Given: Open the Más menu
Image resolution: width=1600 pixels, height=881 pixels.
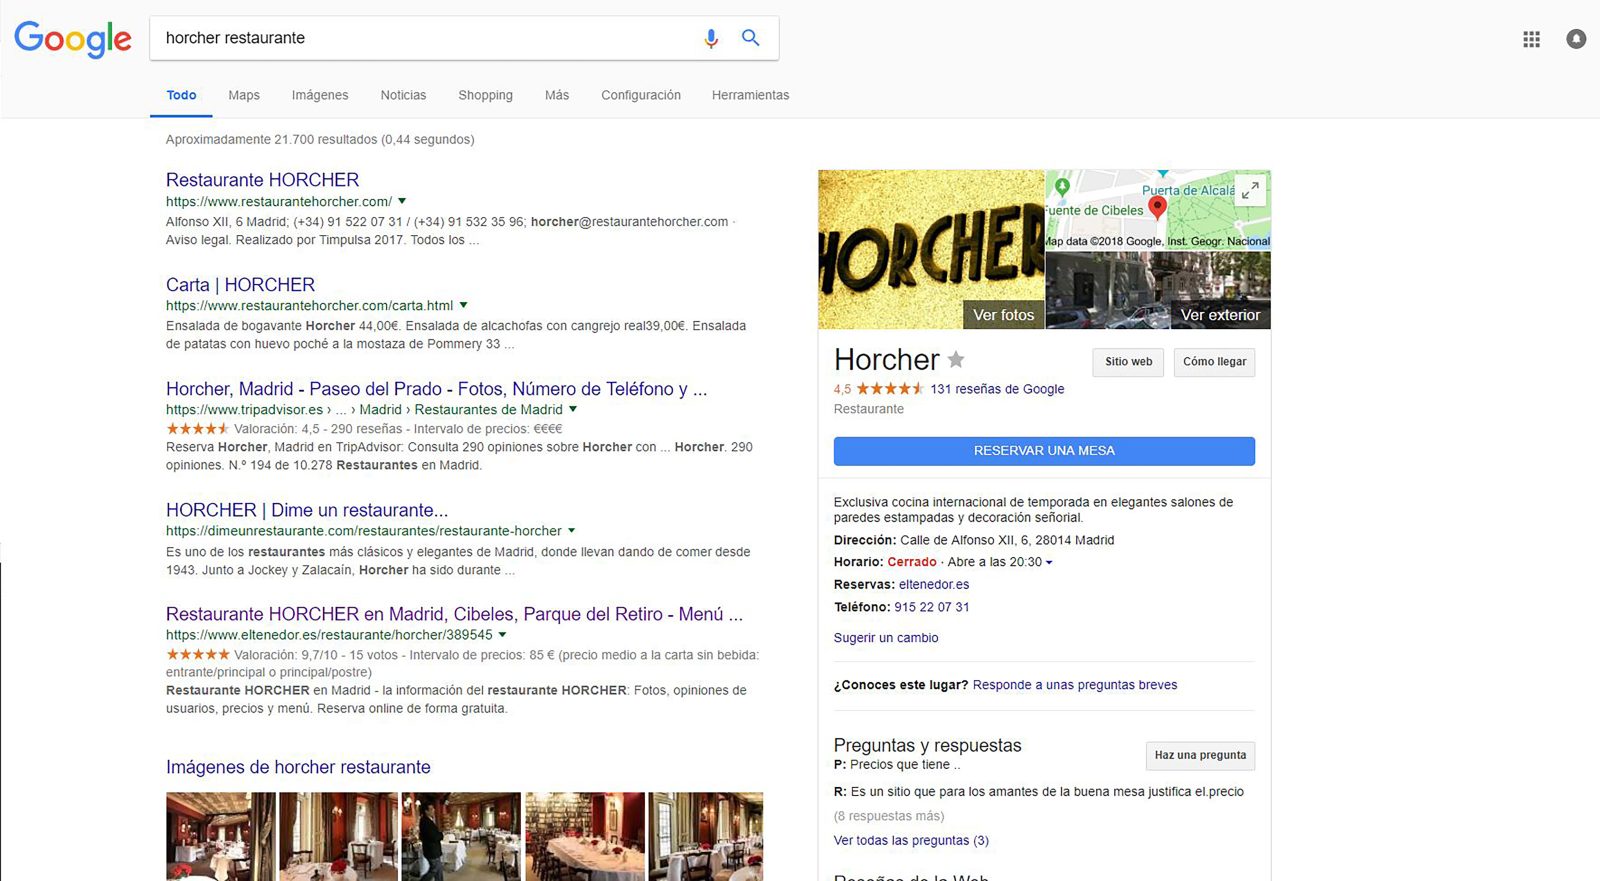Looking at the screenshot, I should pyautogui.click(x=557, y=95).
